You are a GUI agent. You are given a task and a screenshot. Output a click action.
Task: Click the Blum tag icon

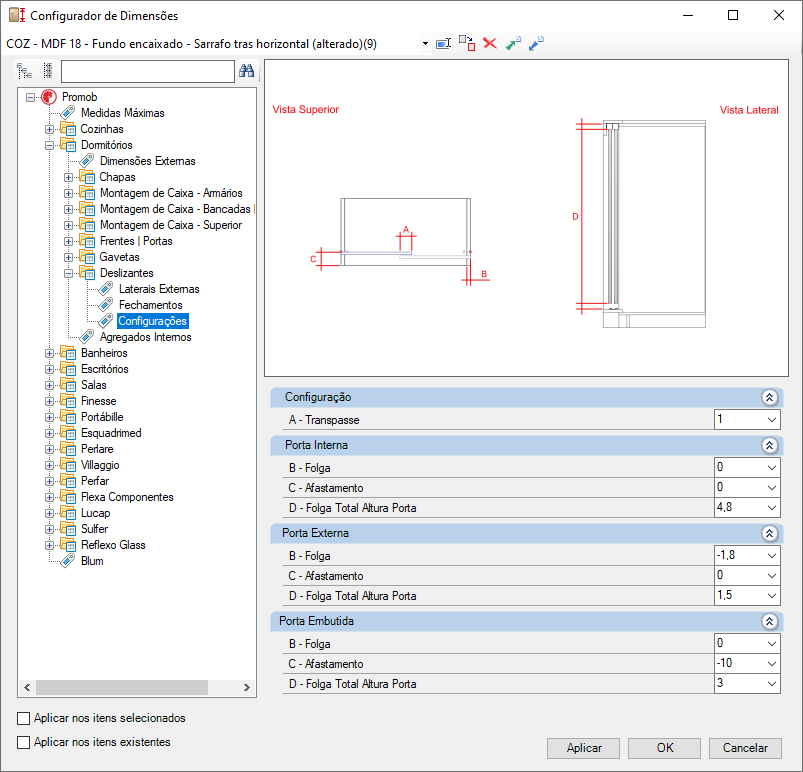pyautogui.click(x=68, y=561)
